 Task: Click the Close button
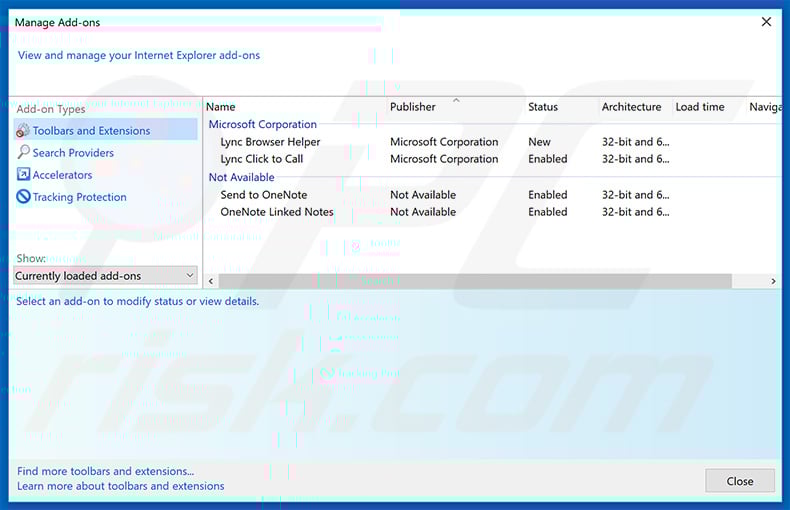[x=740, y=481]
